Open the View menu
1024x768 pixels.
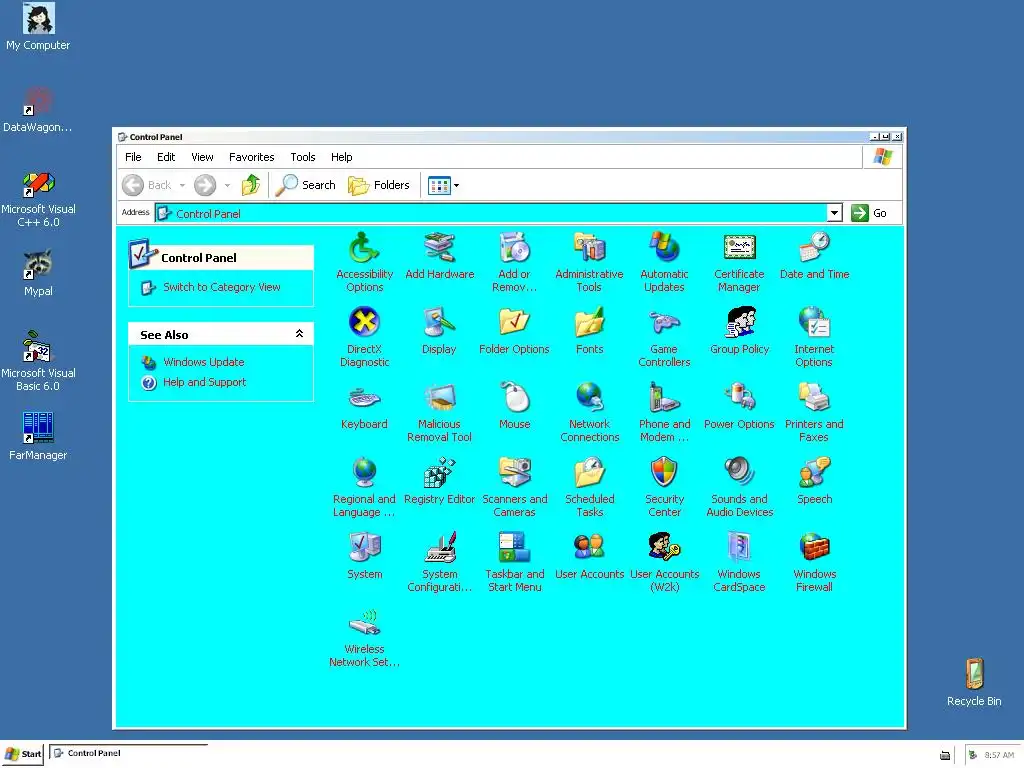point(202,157)
